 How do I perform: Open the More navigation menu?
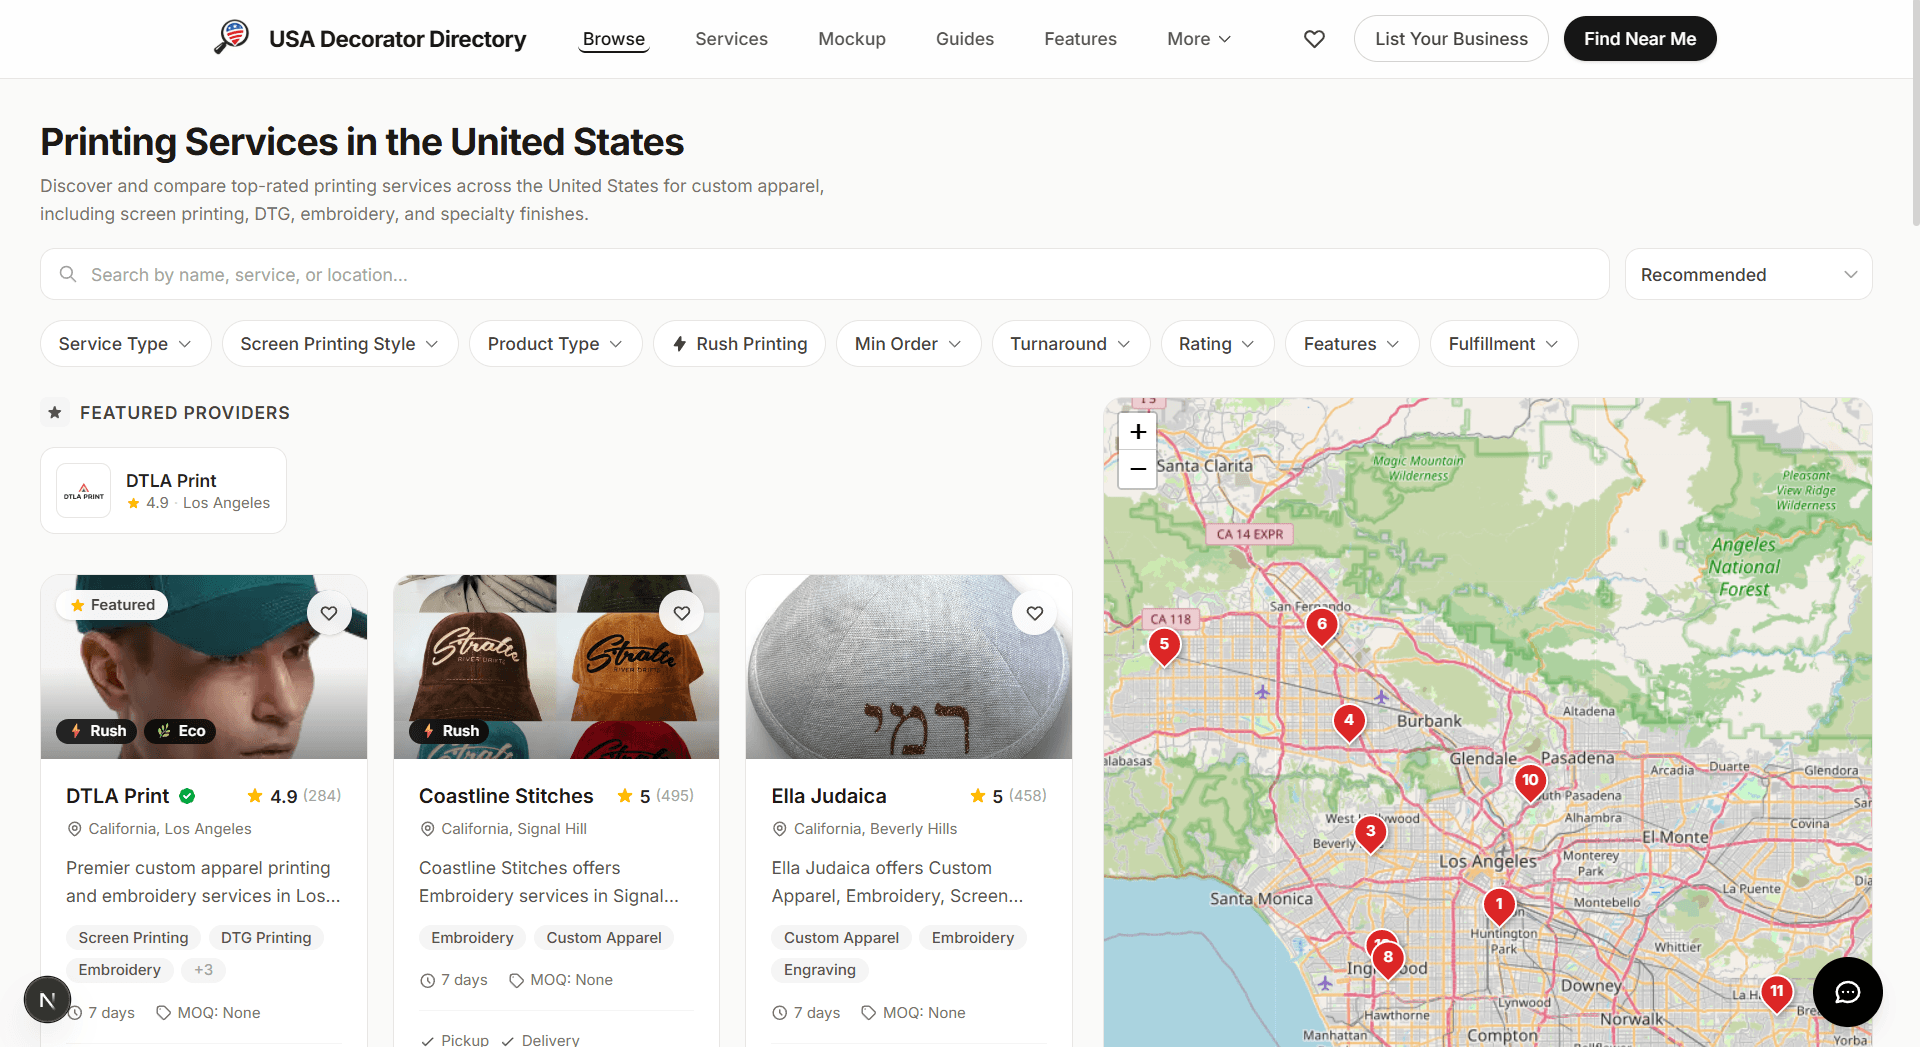pyautogui.click(x=1199, y=39)
